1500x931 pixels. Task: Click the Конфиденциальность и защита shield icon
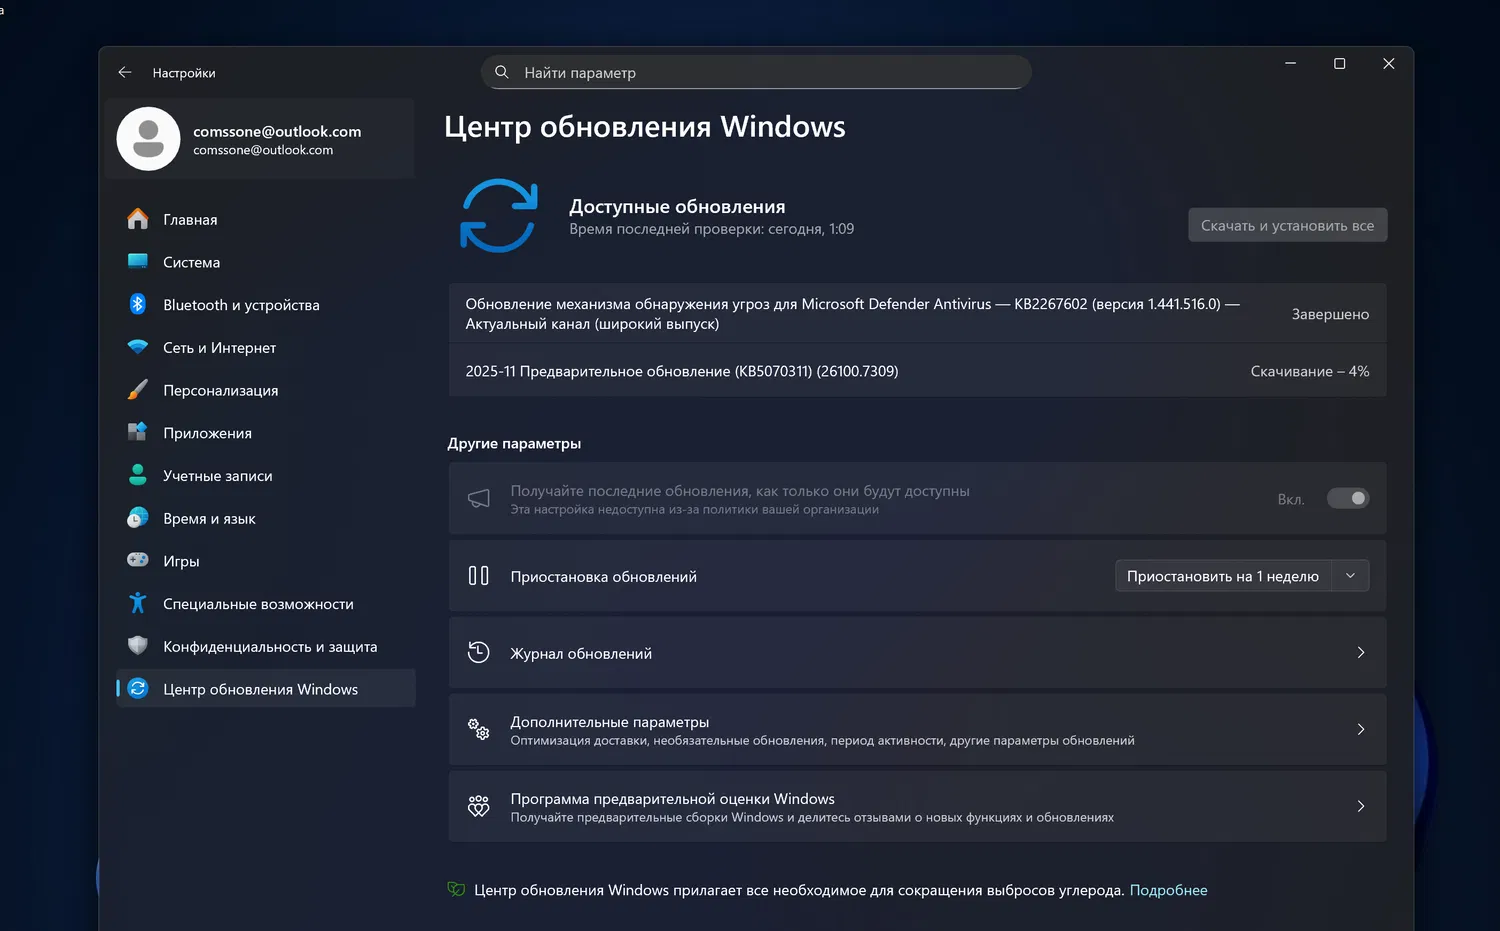point(138,646)
